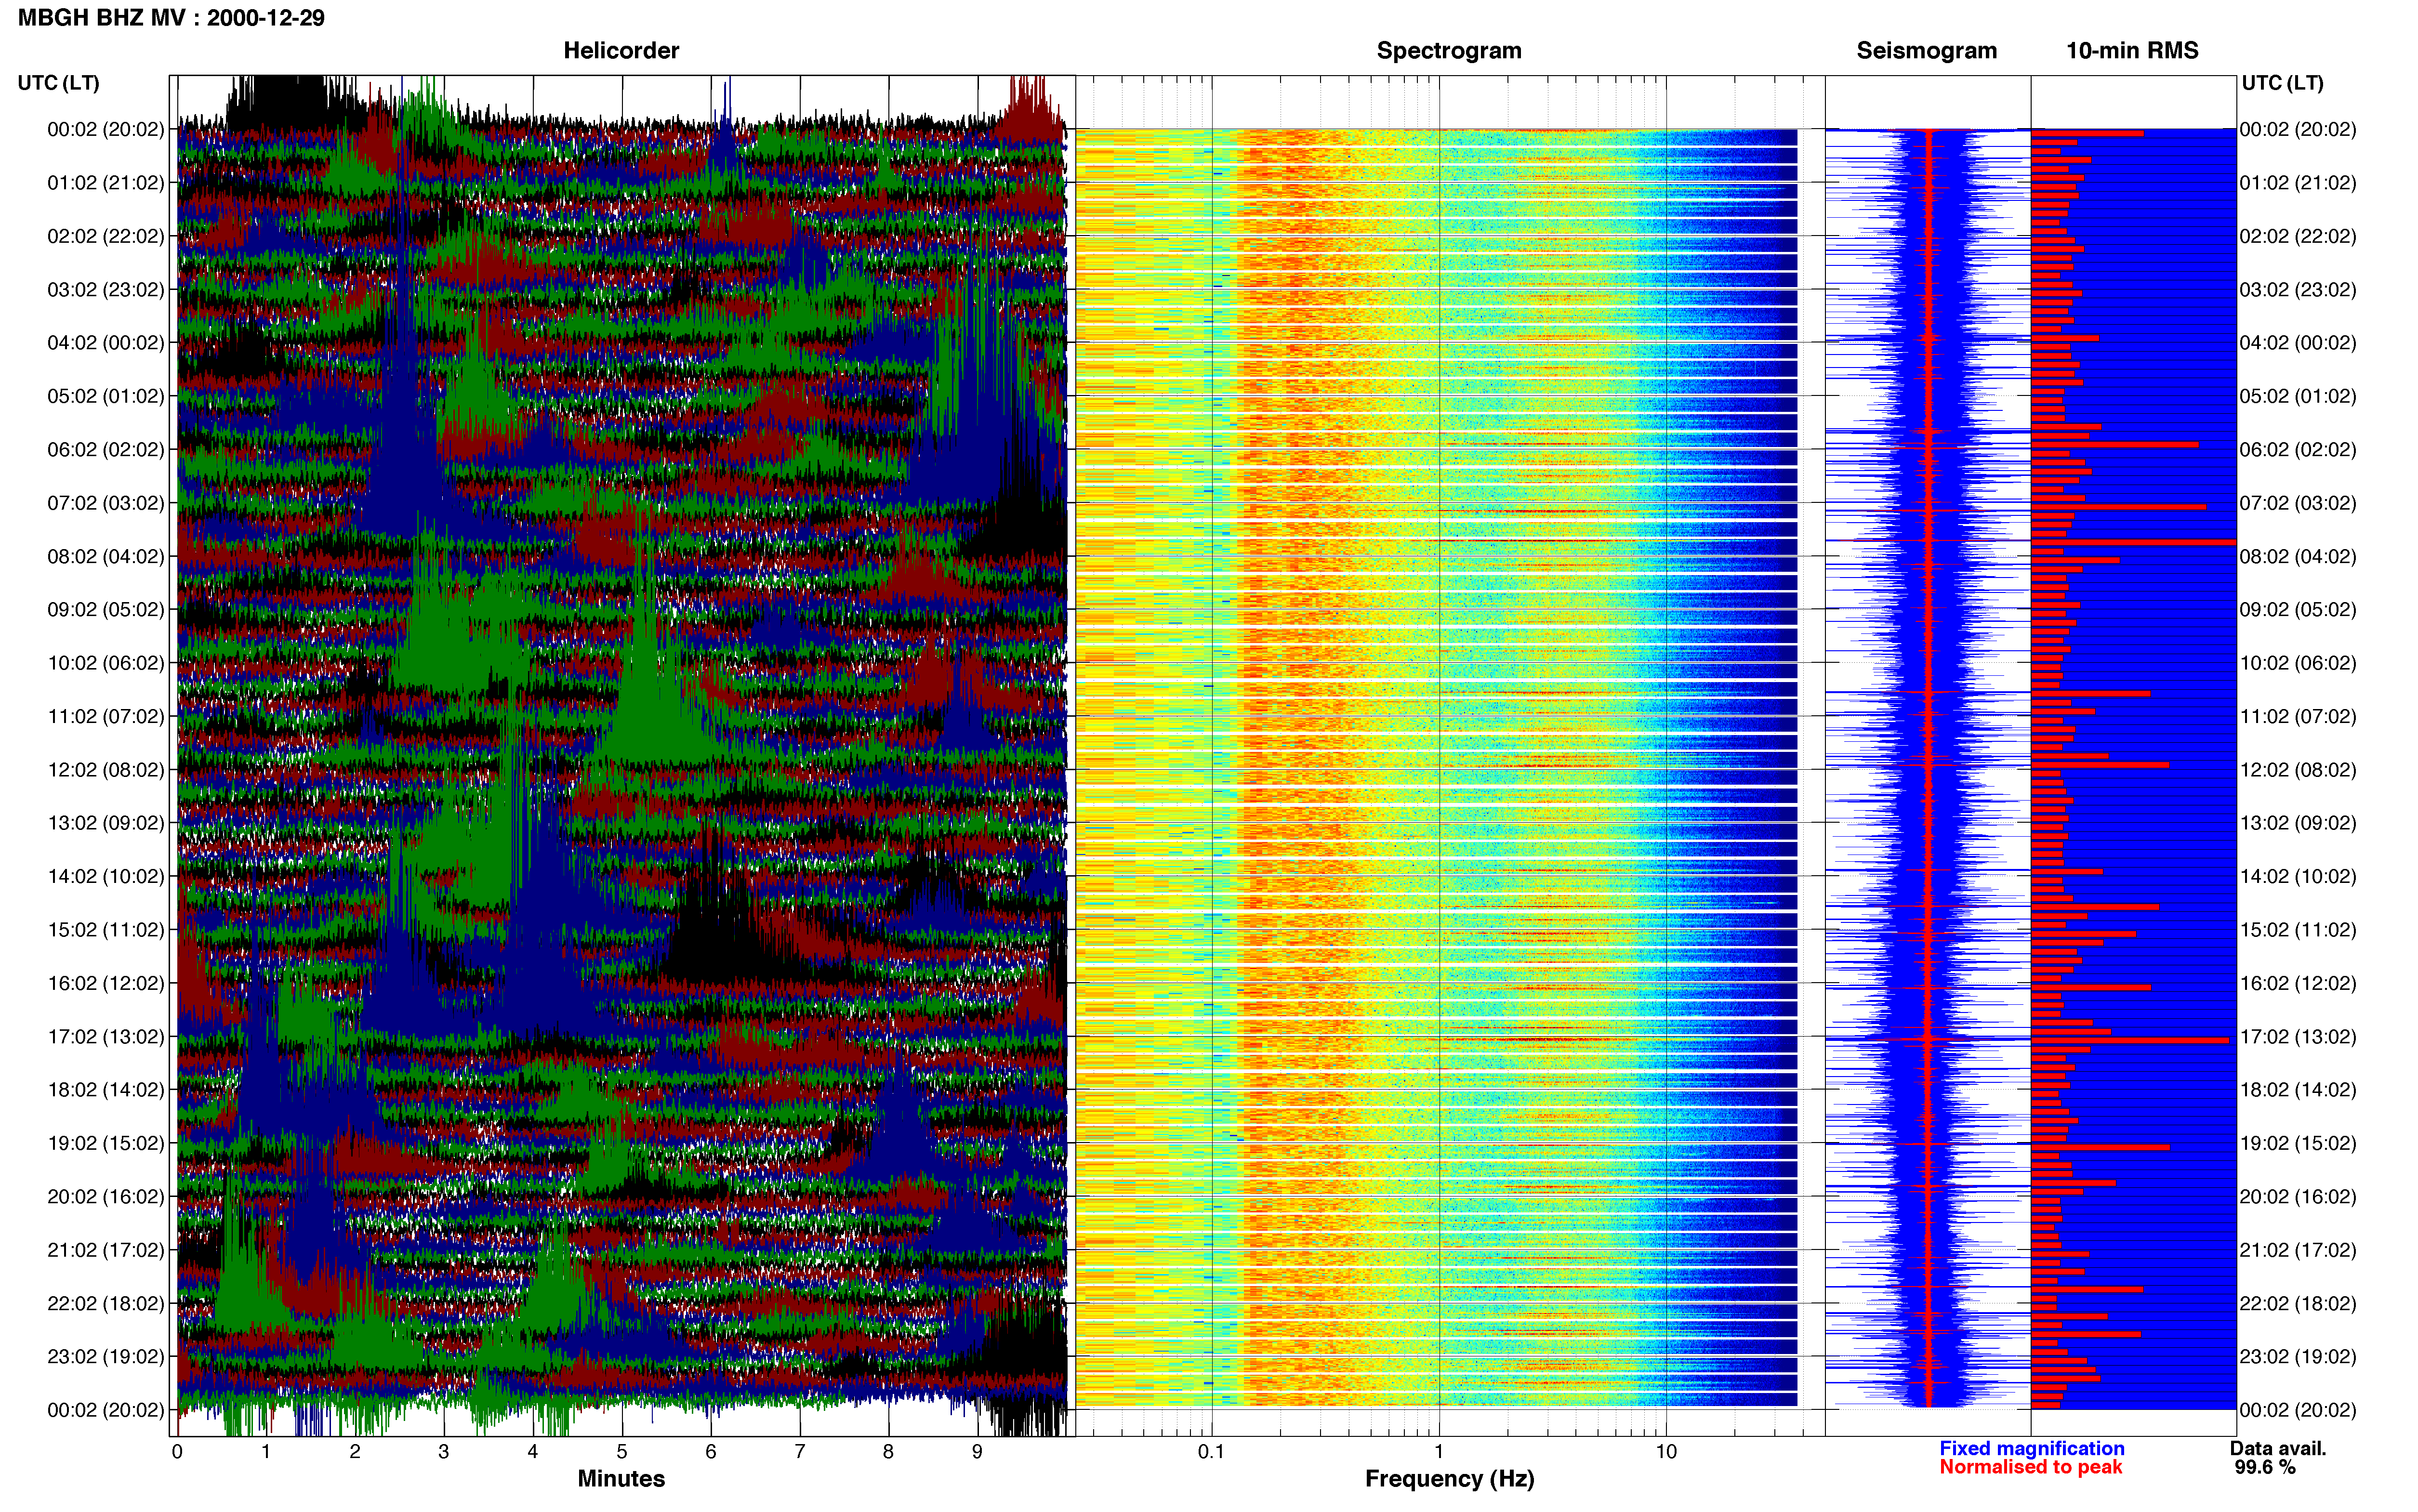Click '21:02 (17:02)' label right of RMS panel
Screen dimensions: 2418x1512
(2298, 1250)
